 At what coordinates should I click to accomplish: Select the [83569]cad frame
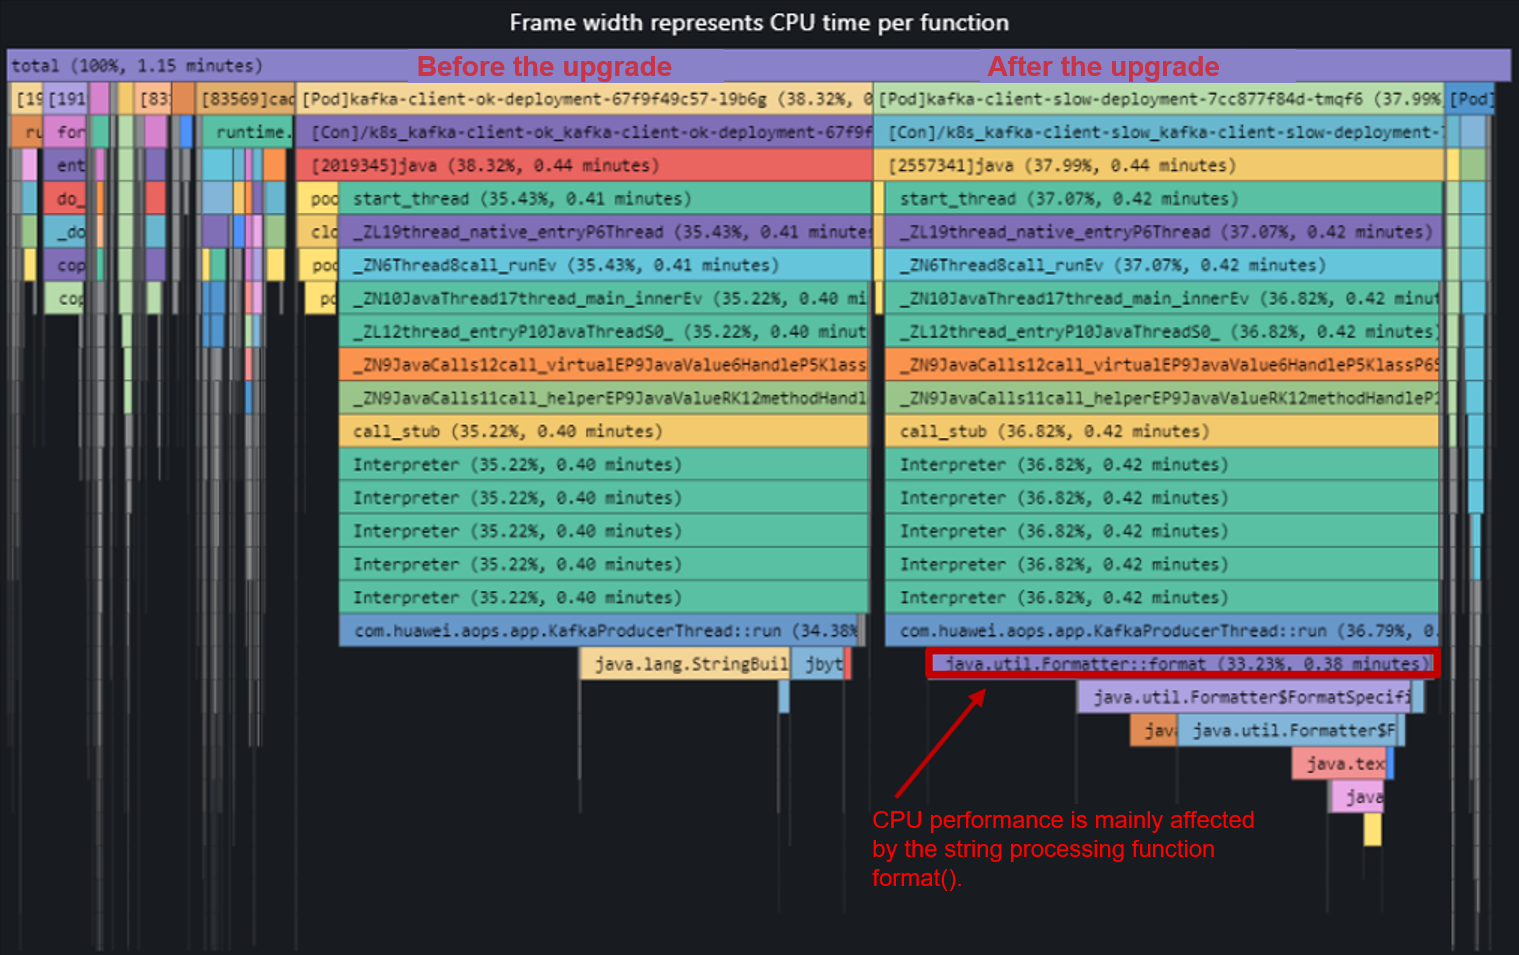pyautogui.click(x=245, y=99)
